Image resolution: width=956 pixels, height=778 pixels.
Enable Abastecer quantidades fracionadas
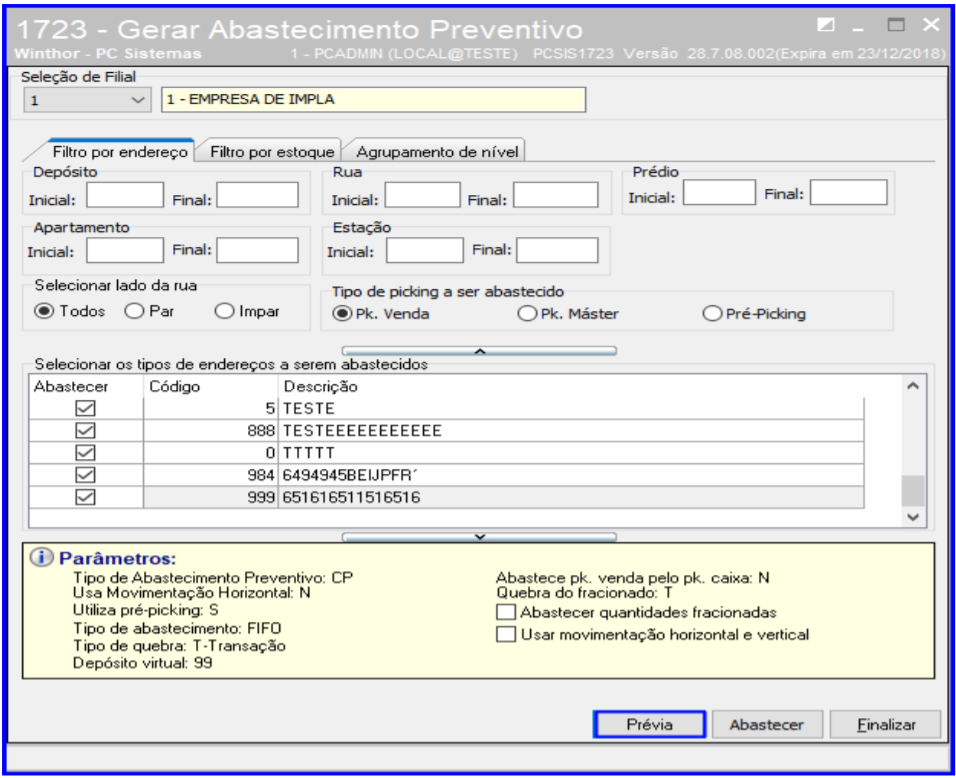[637, 612]
